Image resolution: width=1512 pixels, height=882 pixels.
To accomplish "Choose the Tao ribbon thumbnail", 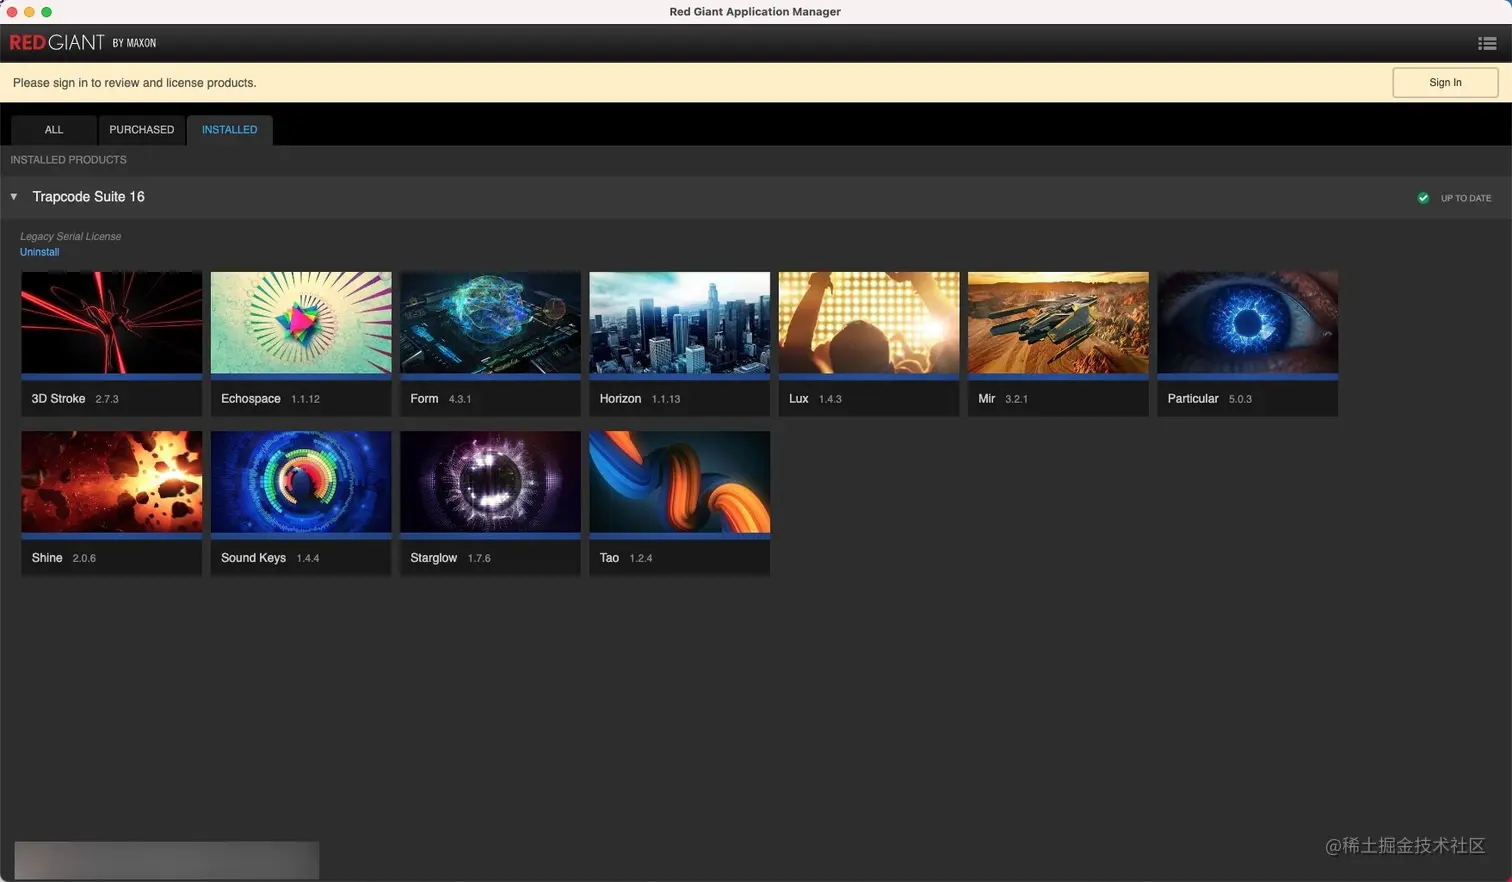I will point(680,482).
